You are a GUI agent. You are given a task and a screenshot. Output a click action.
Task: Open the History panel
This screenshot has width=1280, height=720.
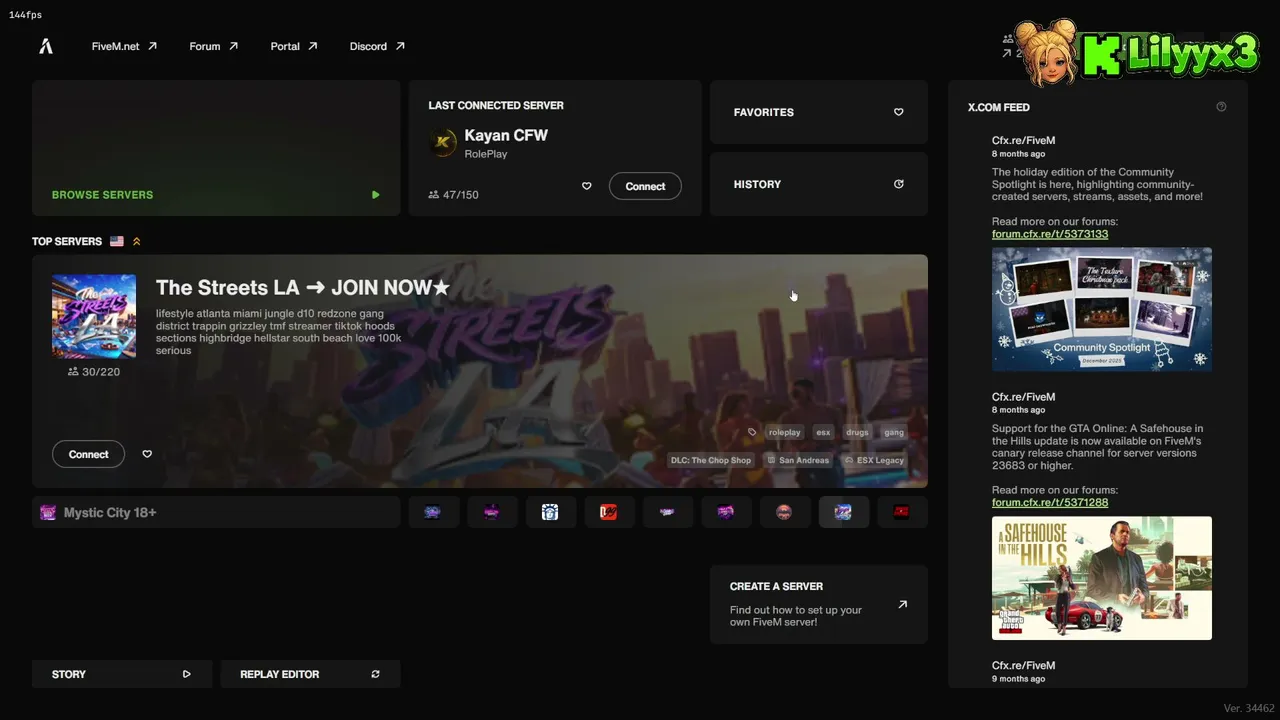pyautogui.click(x=819, y=184)
